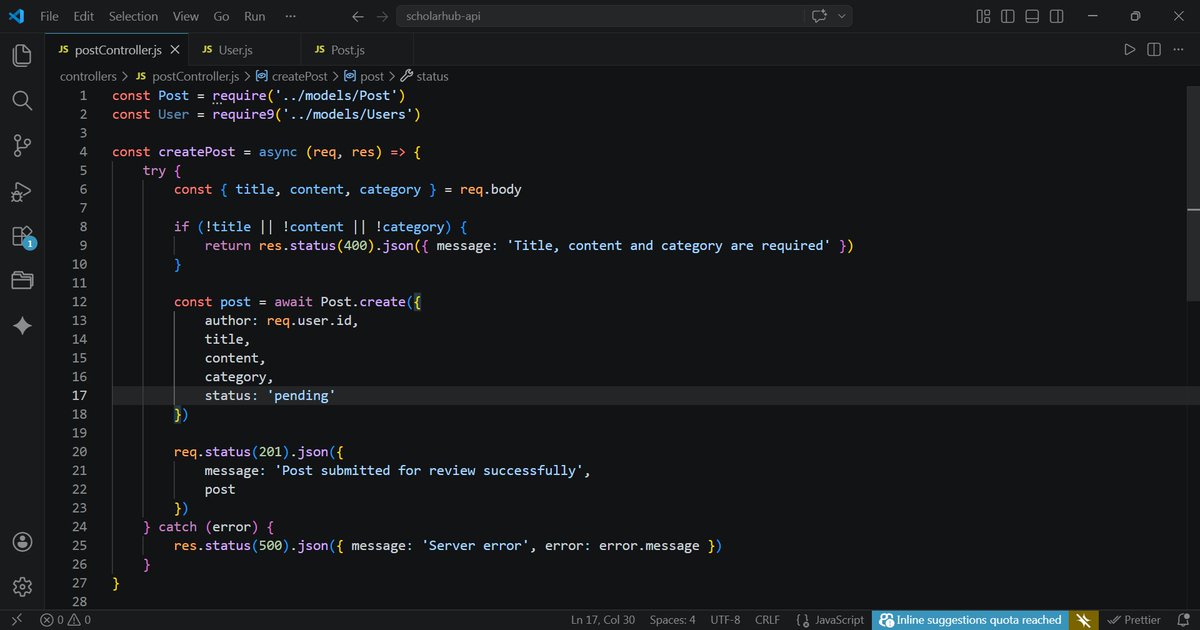Click the VS Code logo icon in title bar
This screenshot has width=1200, height=630.
tap(16, 16)
